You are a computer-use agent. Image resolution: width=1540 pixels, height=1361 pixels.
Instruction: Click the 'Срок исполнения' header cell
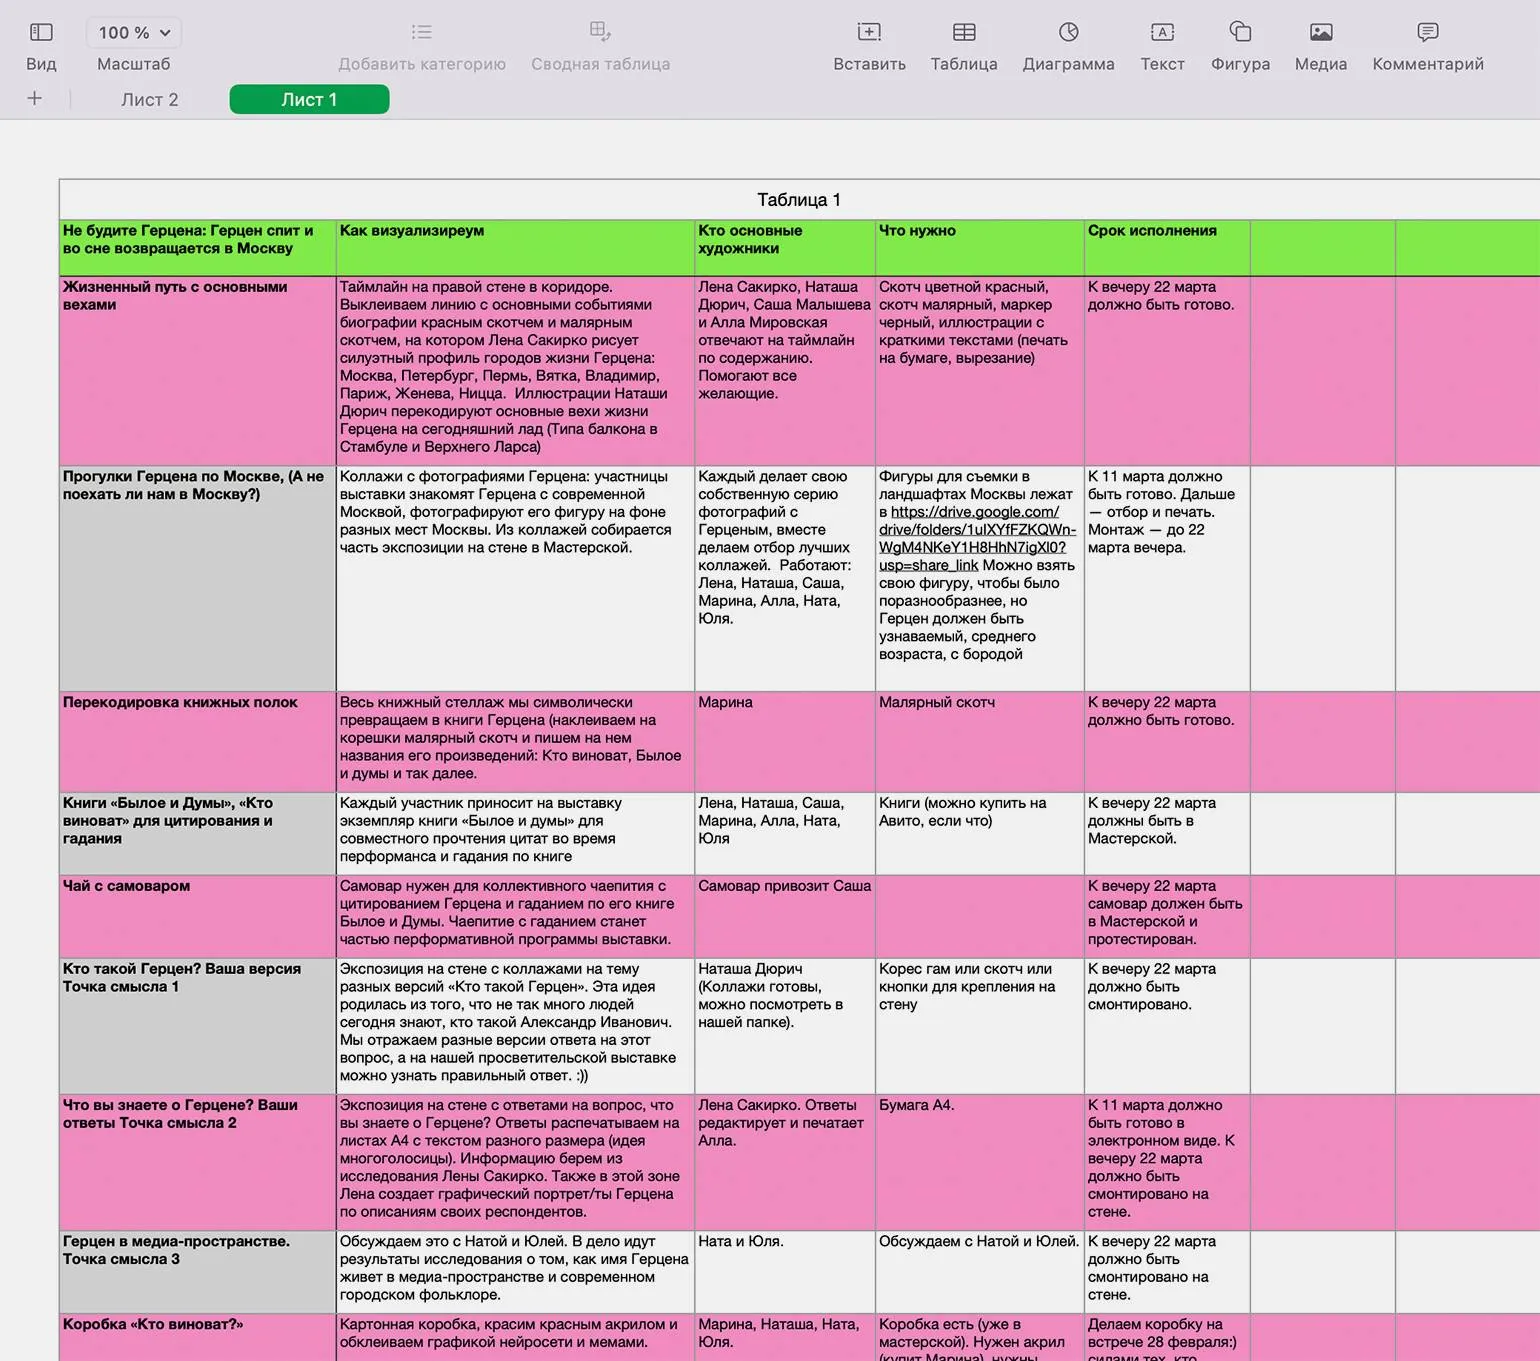1166,247
